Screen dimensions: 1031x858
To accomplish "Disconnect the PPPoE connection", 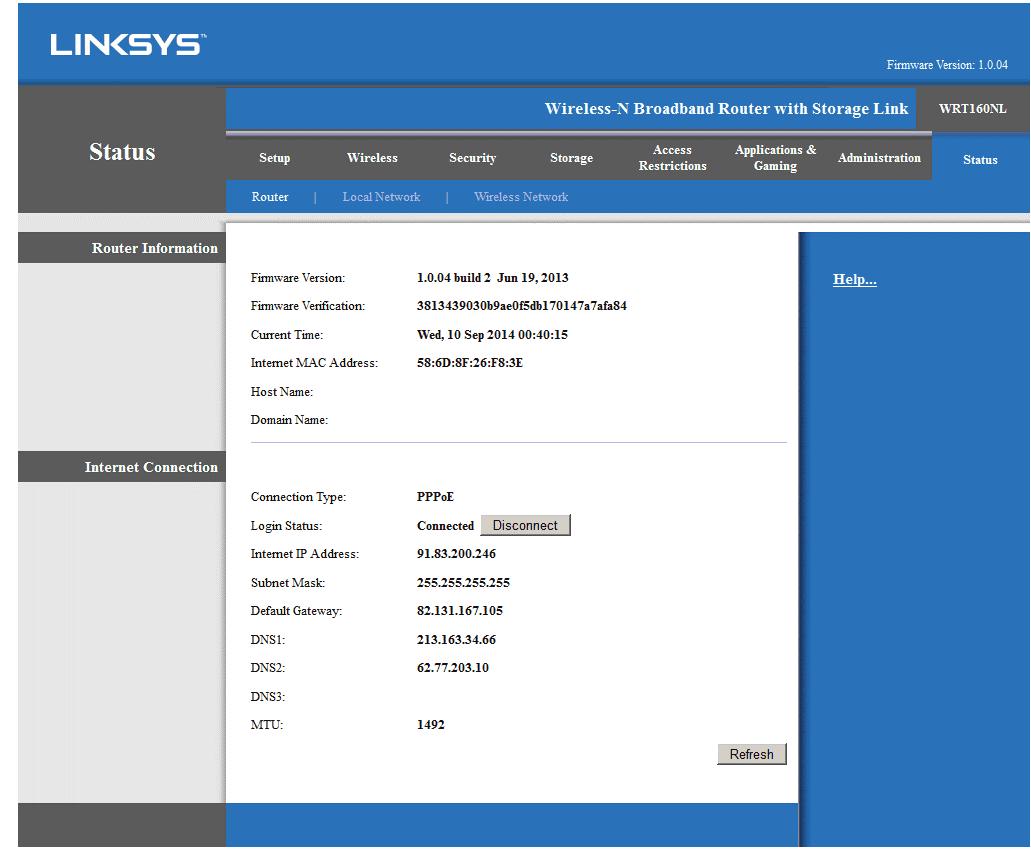I will 525,525.
